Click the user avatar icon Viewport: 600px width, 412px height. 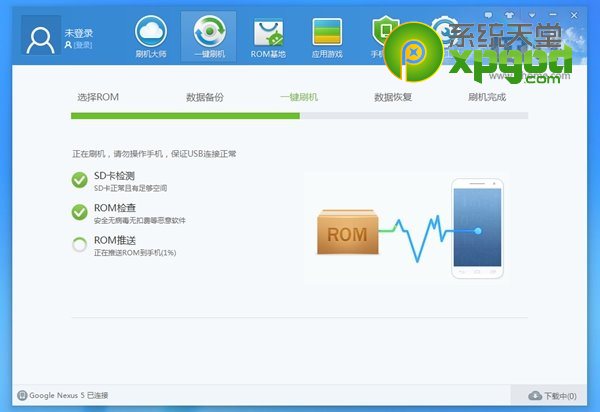41,36
